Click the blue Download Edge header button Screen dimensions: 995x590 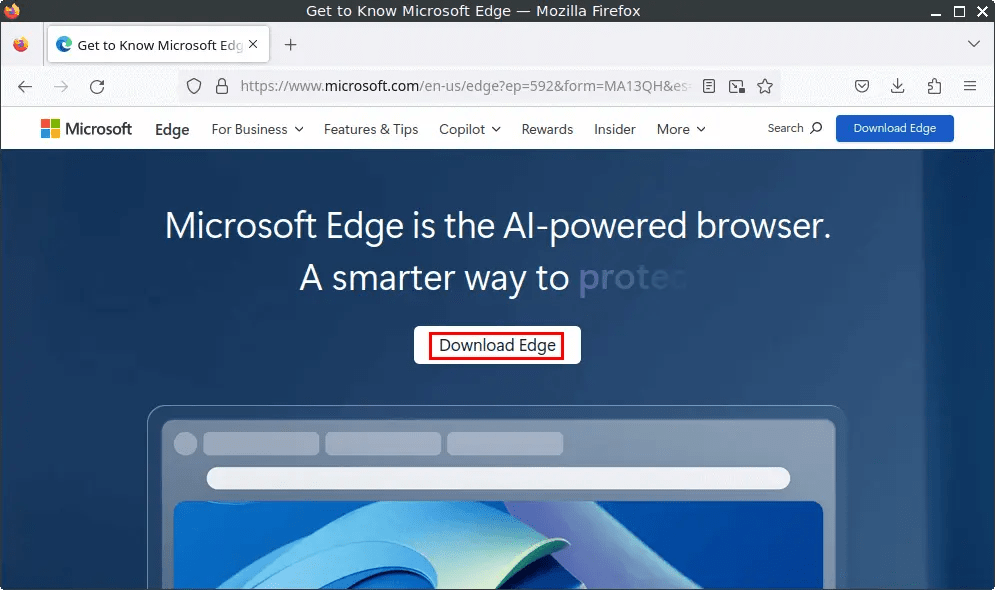point(895,128)
